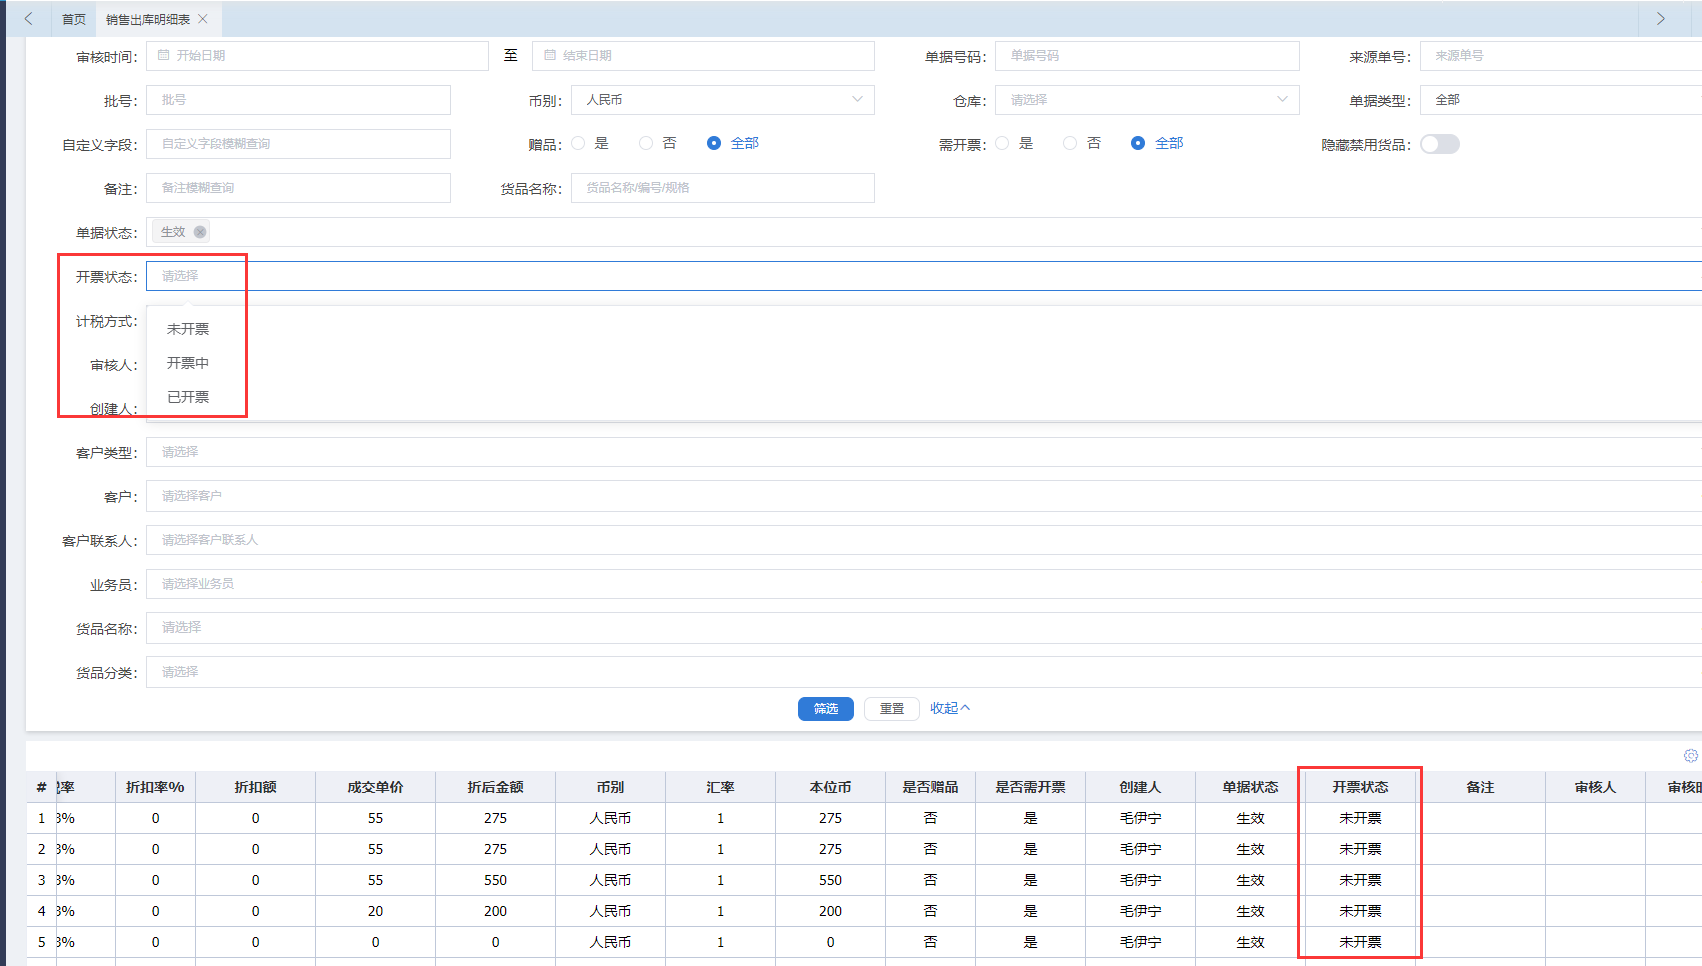
Task: Click the 备注 fuzzy search input
Action: tap(298, 188)
